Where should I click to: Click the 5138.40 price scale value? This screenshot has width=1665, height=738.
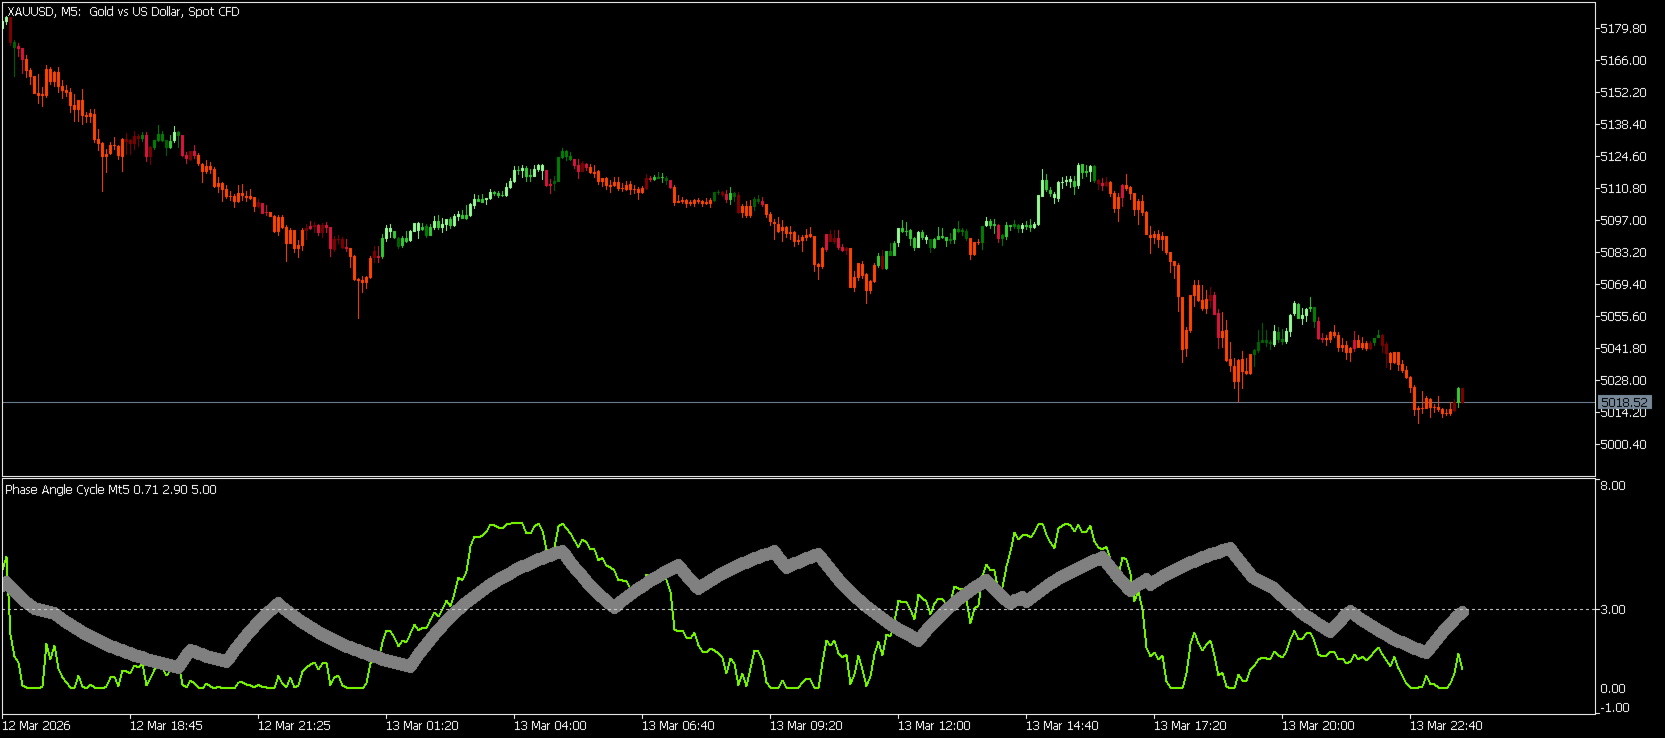pyautogui.click(x=1623, y=125)
